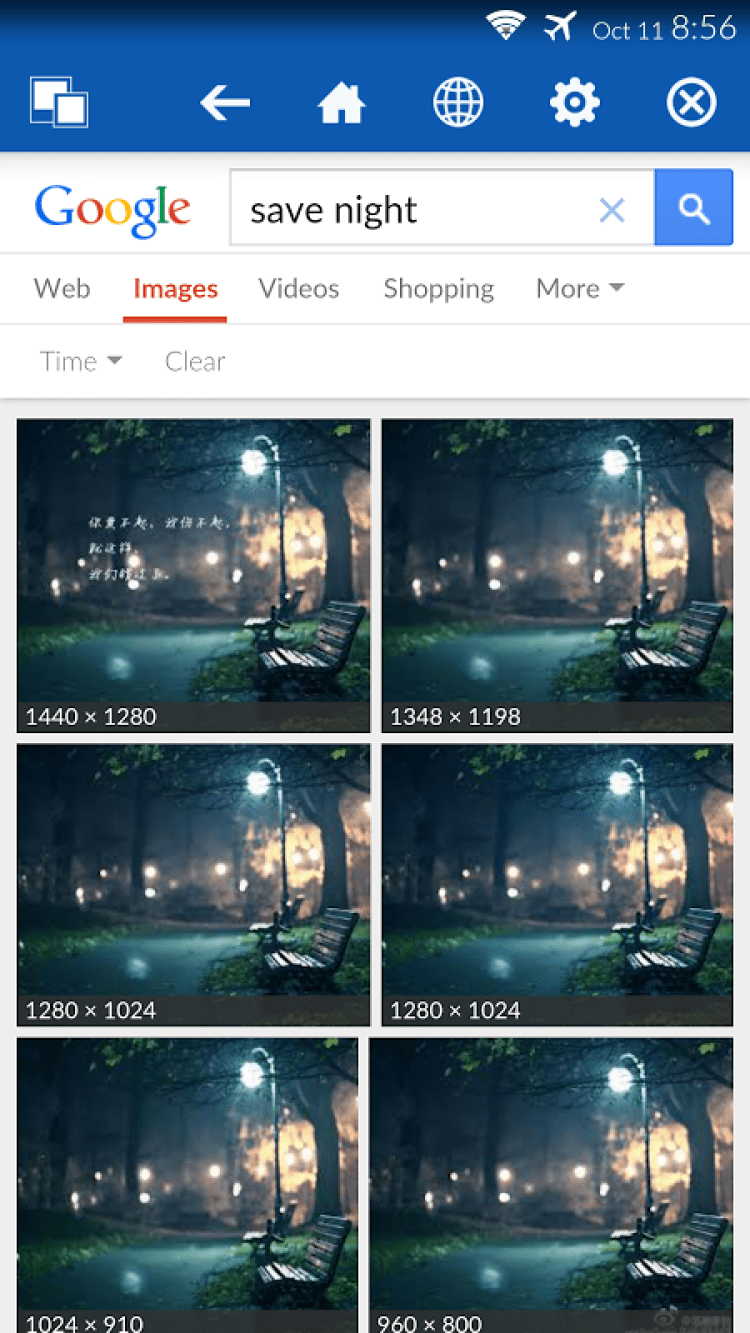Switch to the Web tab
Image resolution: width=750 pixels, height=1333 pixels.
[x=62, y=288]
